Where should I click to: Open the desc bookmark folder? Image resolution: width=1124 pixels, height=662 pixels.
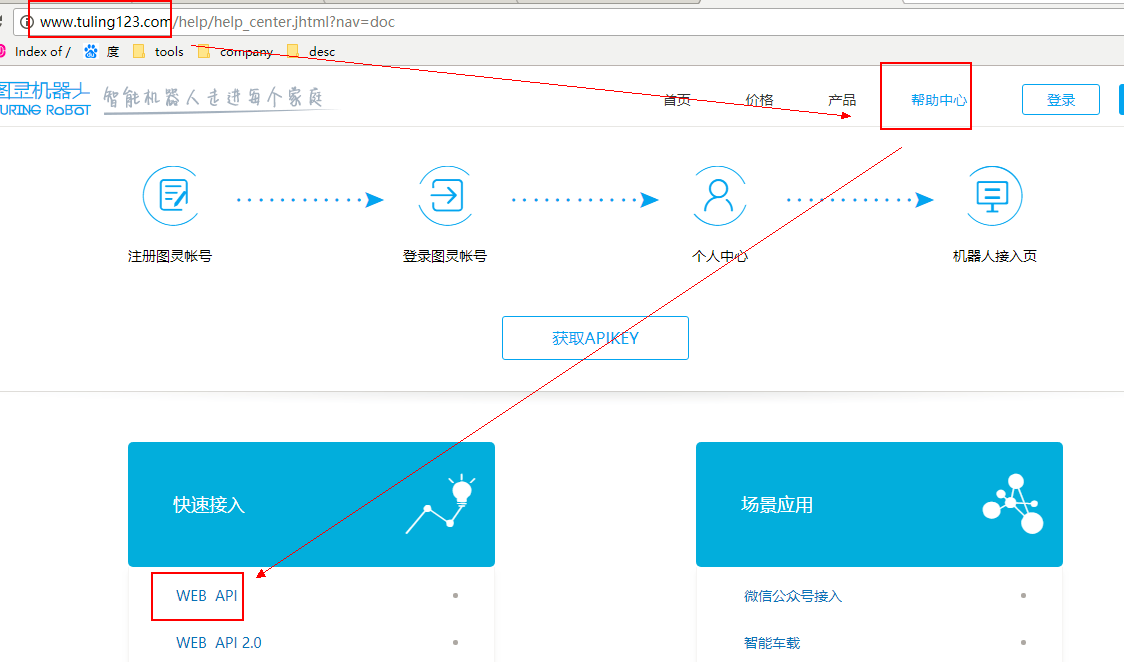pyautogui.click(x=312, y=51)
